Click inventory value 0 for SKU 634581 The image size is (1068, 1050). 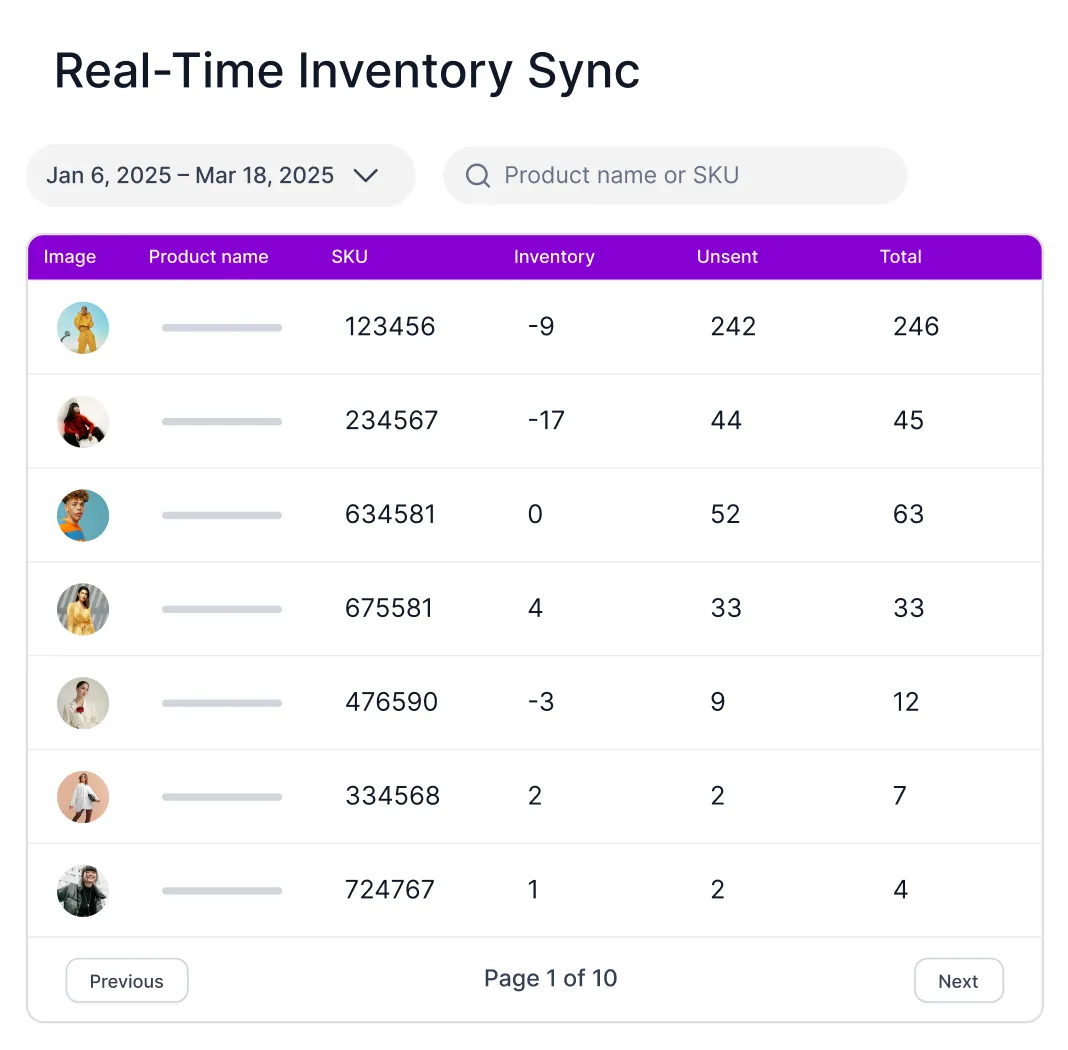click(535, 515)
